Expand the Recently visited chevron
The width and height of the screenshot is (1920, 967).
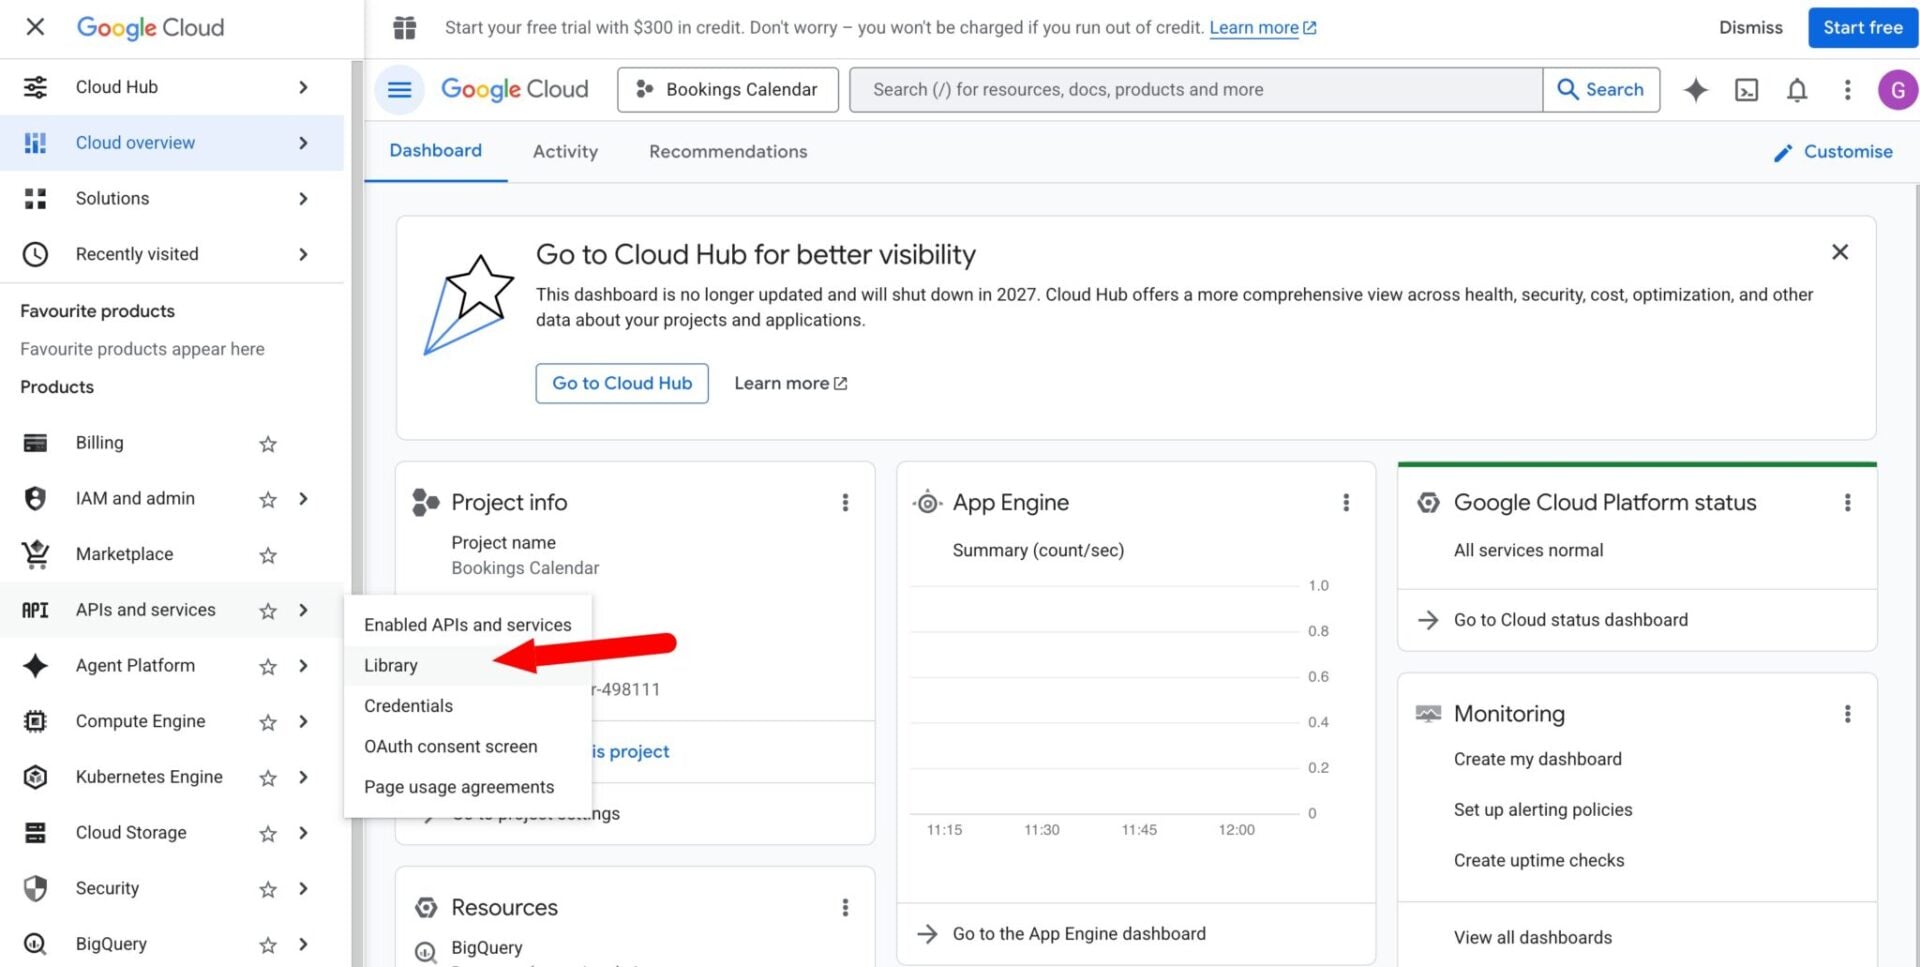coord(303,254)
